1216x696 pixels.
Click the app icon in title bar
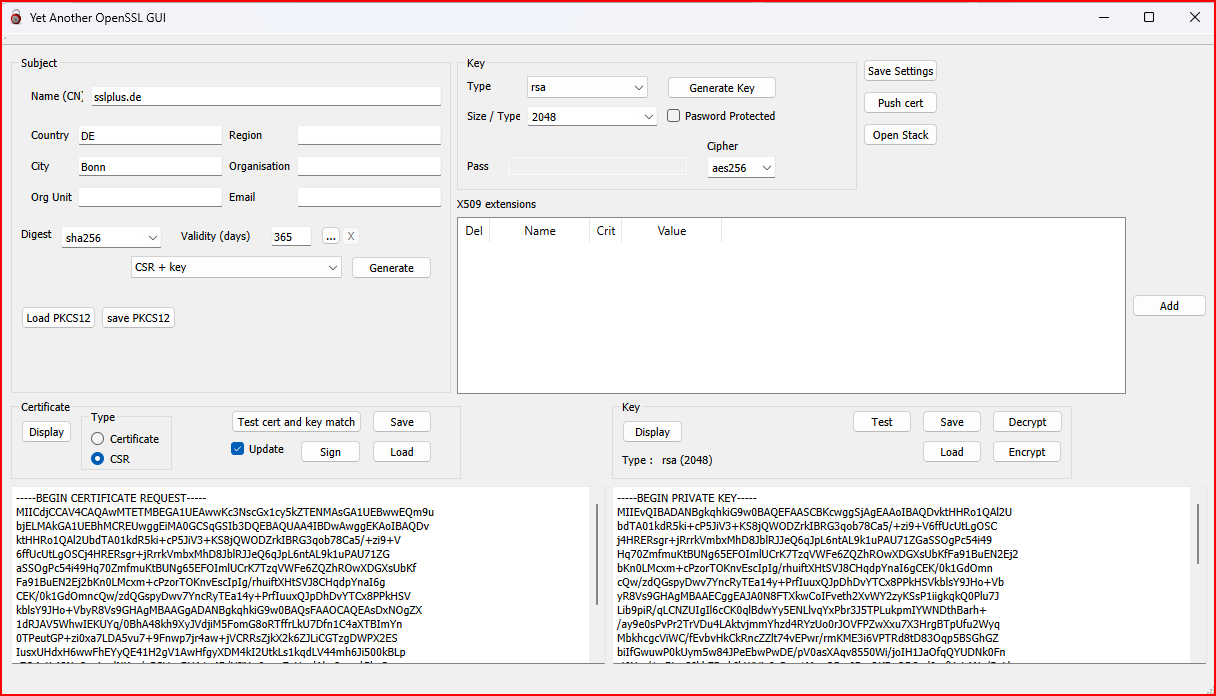16,17
